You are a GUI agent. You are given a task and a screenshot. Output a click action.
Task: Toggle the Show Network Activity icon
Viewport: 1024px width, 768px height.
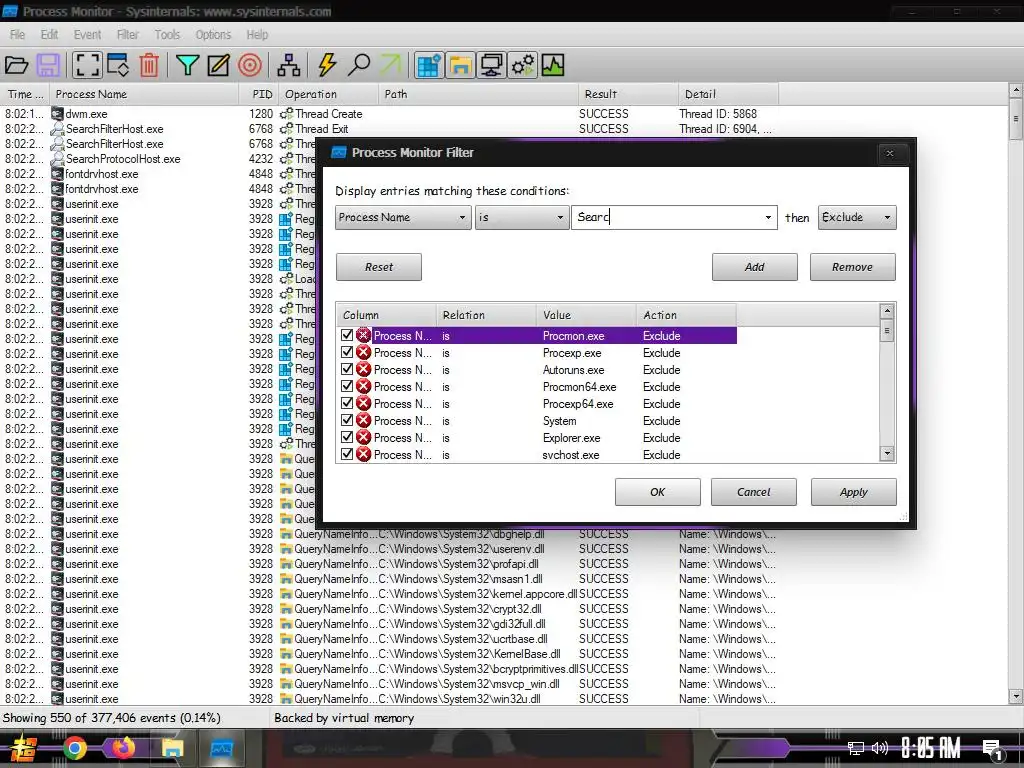[492, 65]
